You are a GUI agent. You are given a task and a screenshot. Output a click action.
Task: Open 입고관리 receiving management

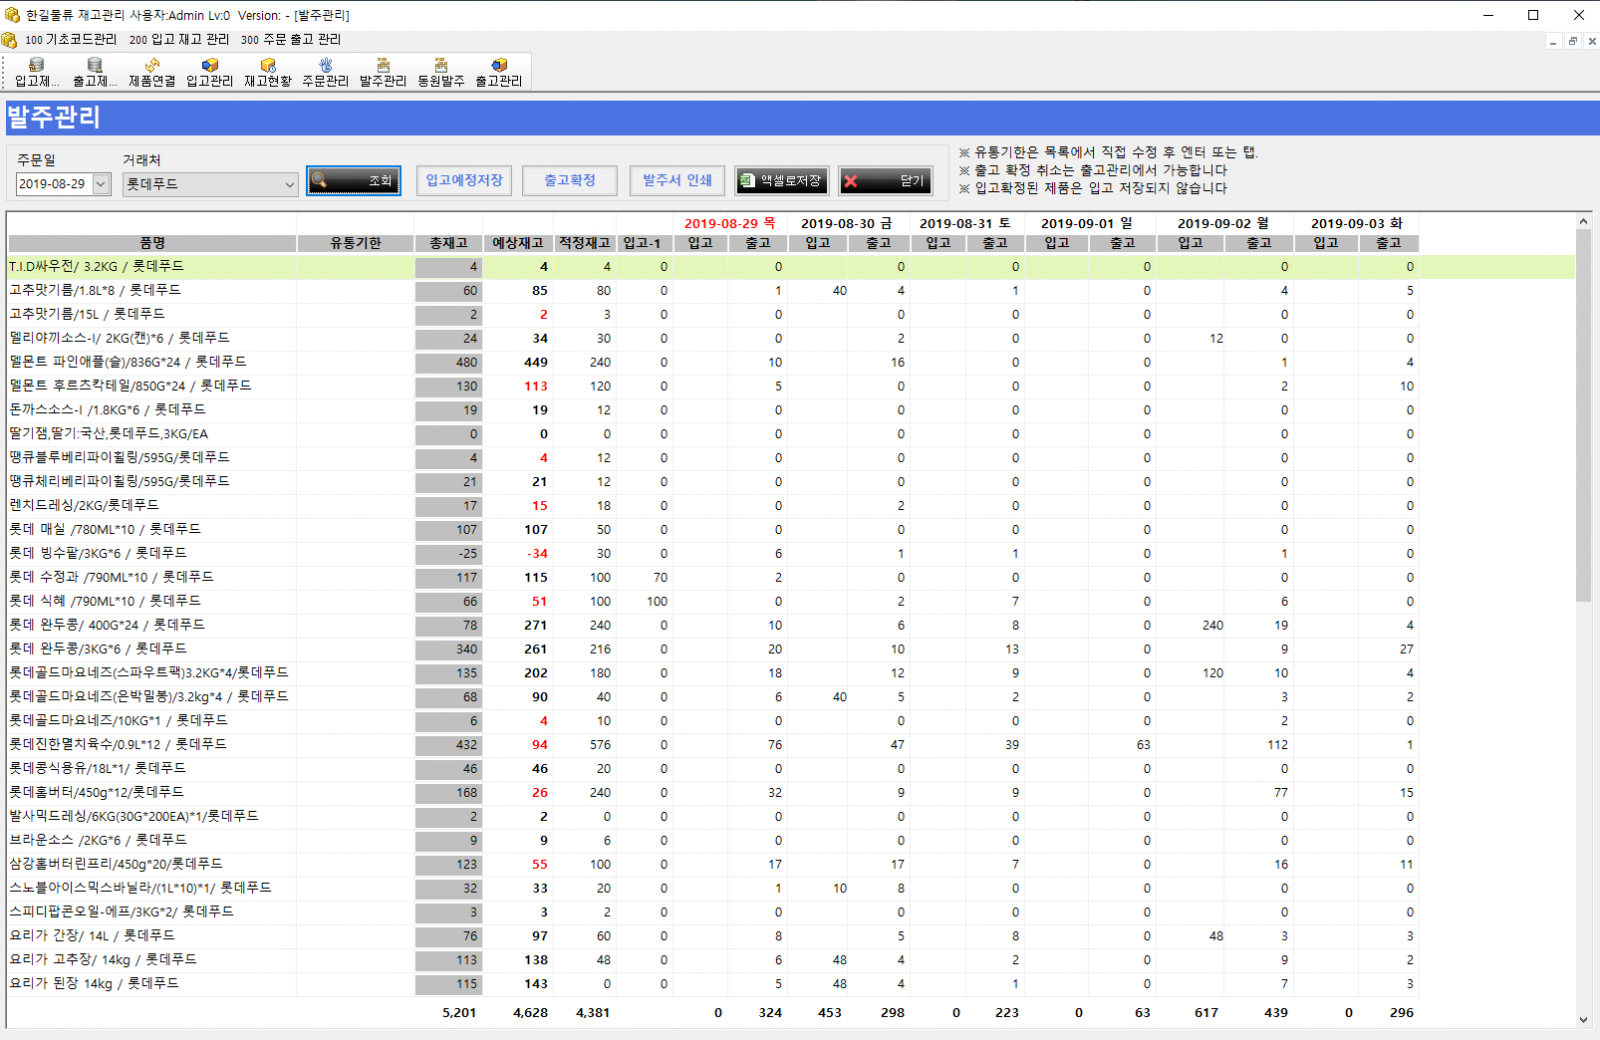(x=210, y=72)
